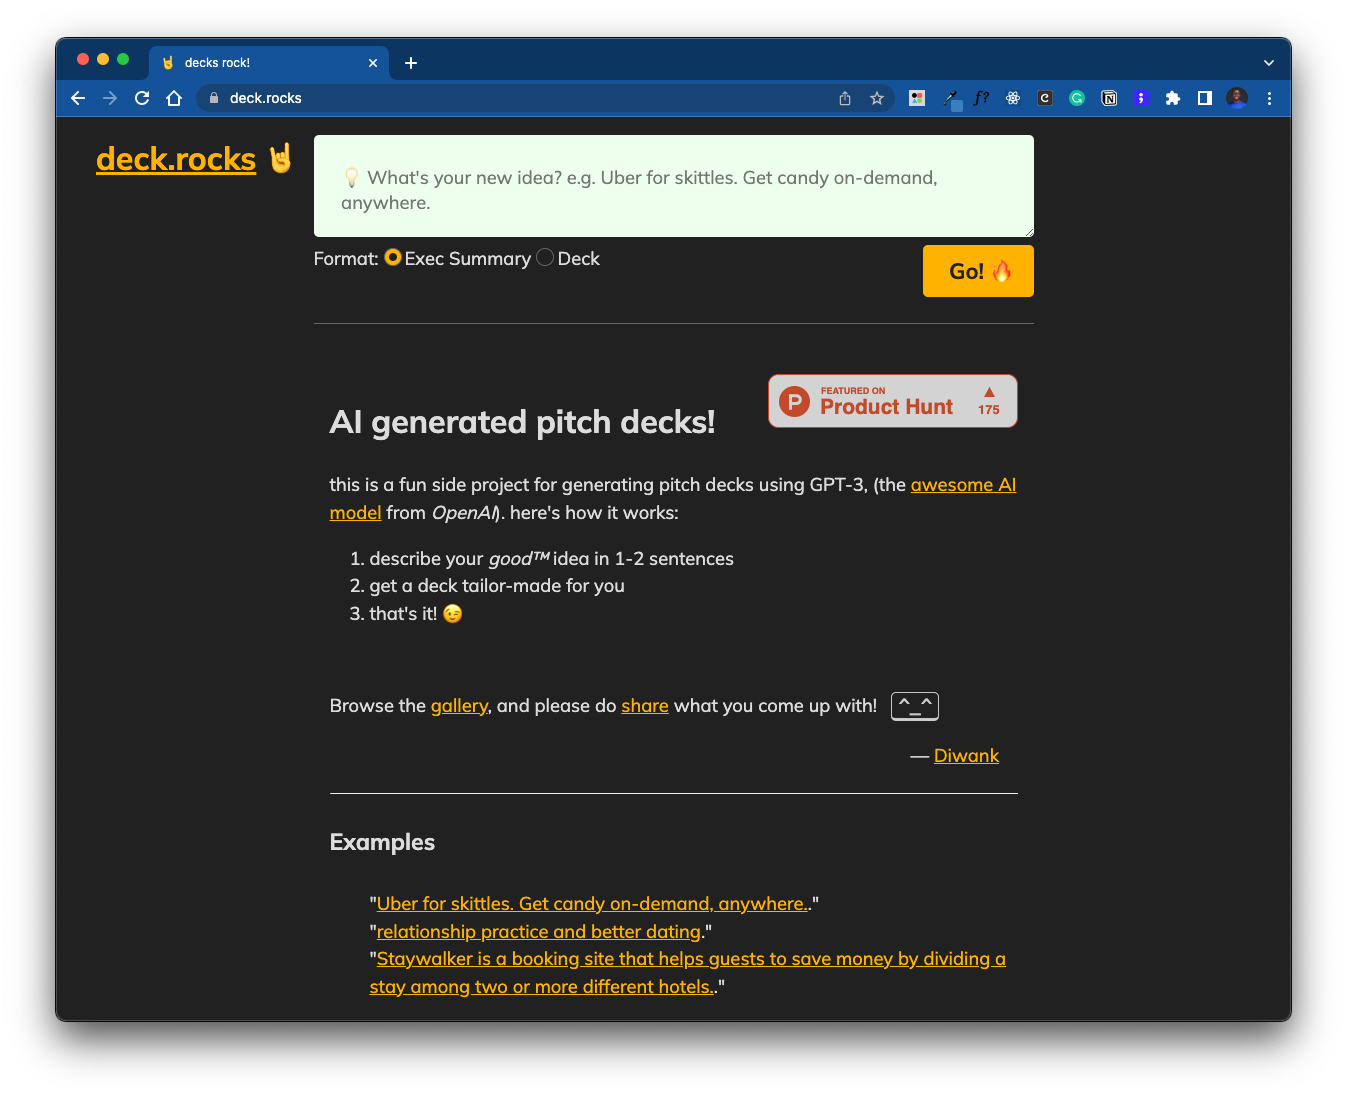Screen dimensions: 1347x1095
Task: Toggle the browser side panel
Action: [1205, 98]
